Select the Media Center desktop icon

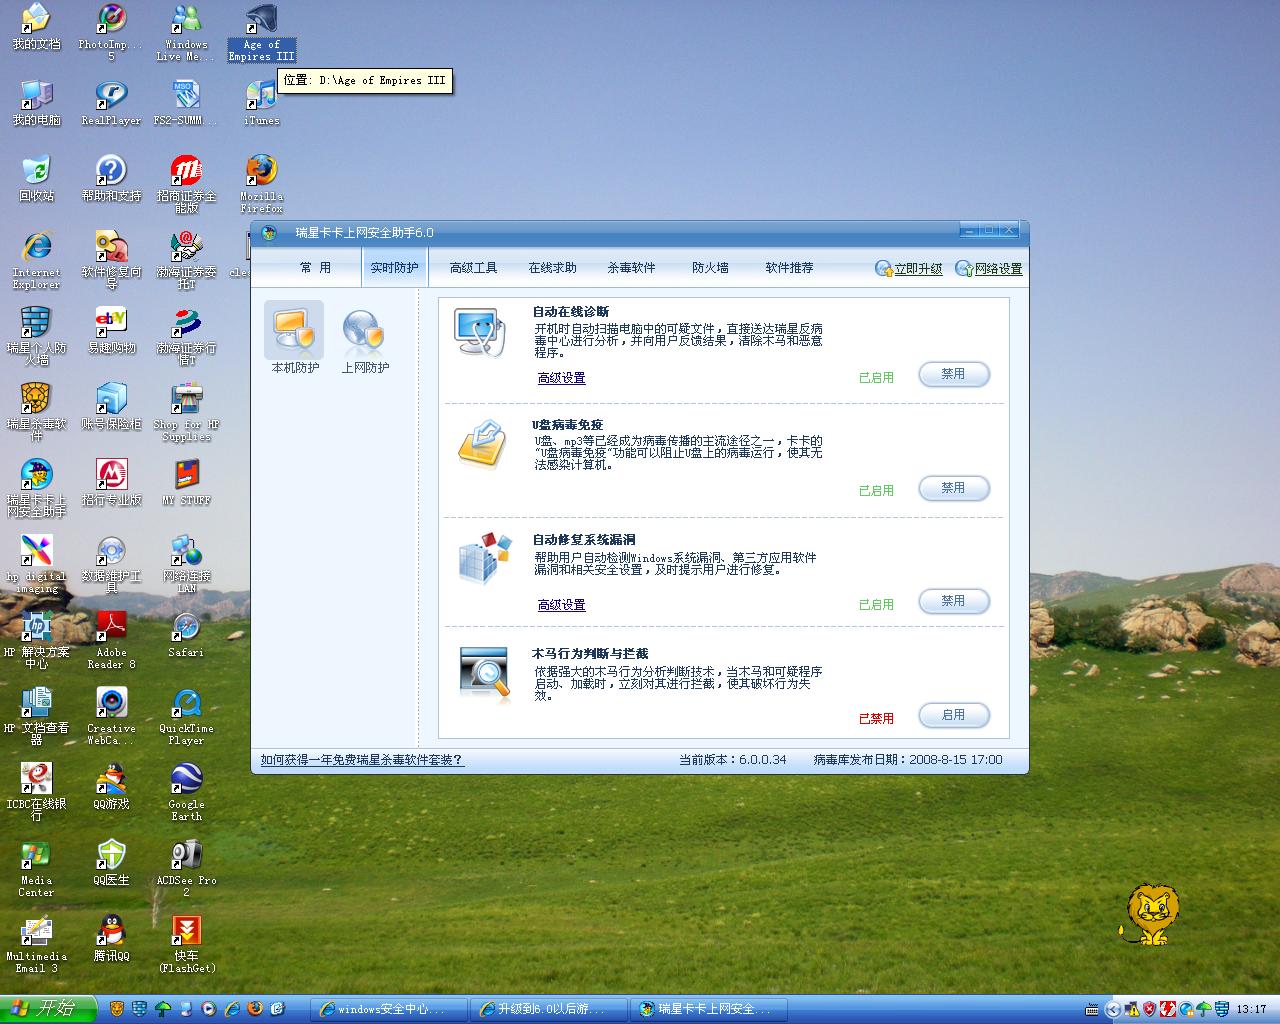coord(36,868)
